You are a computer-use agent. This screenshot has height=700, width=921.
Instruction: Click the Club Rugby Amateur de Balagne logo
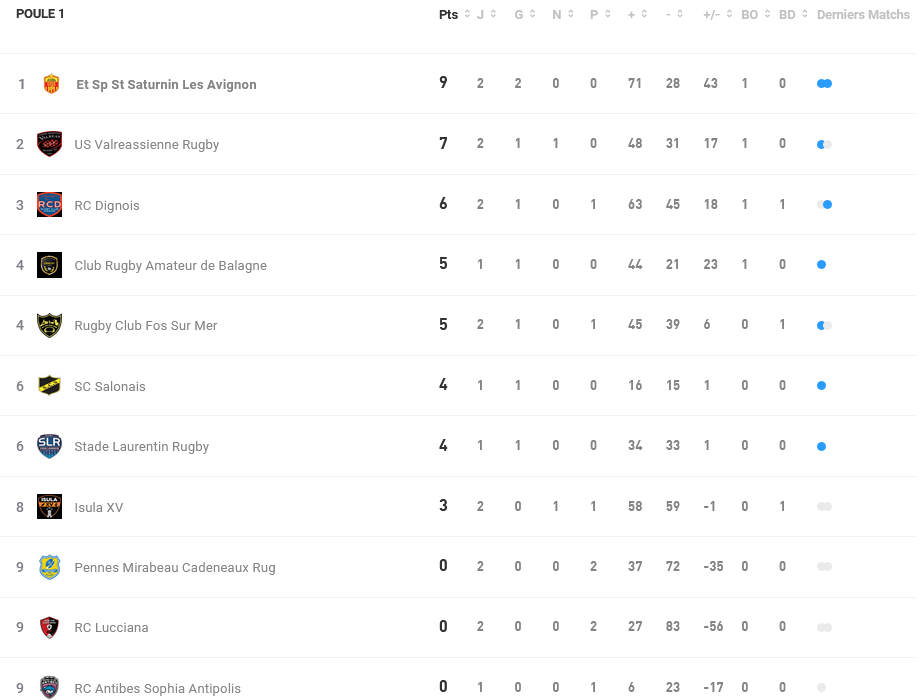[49, 265]
